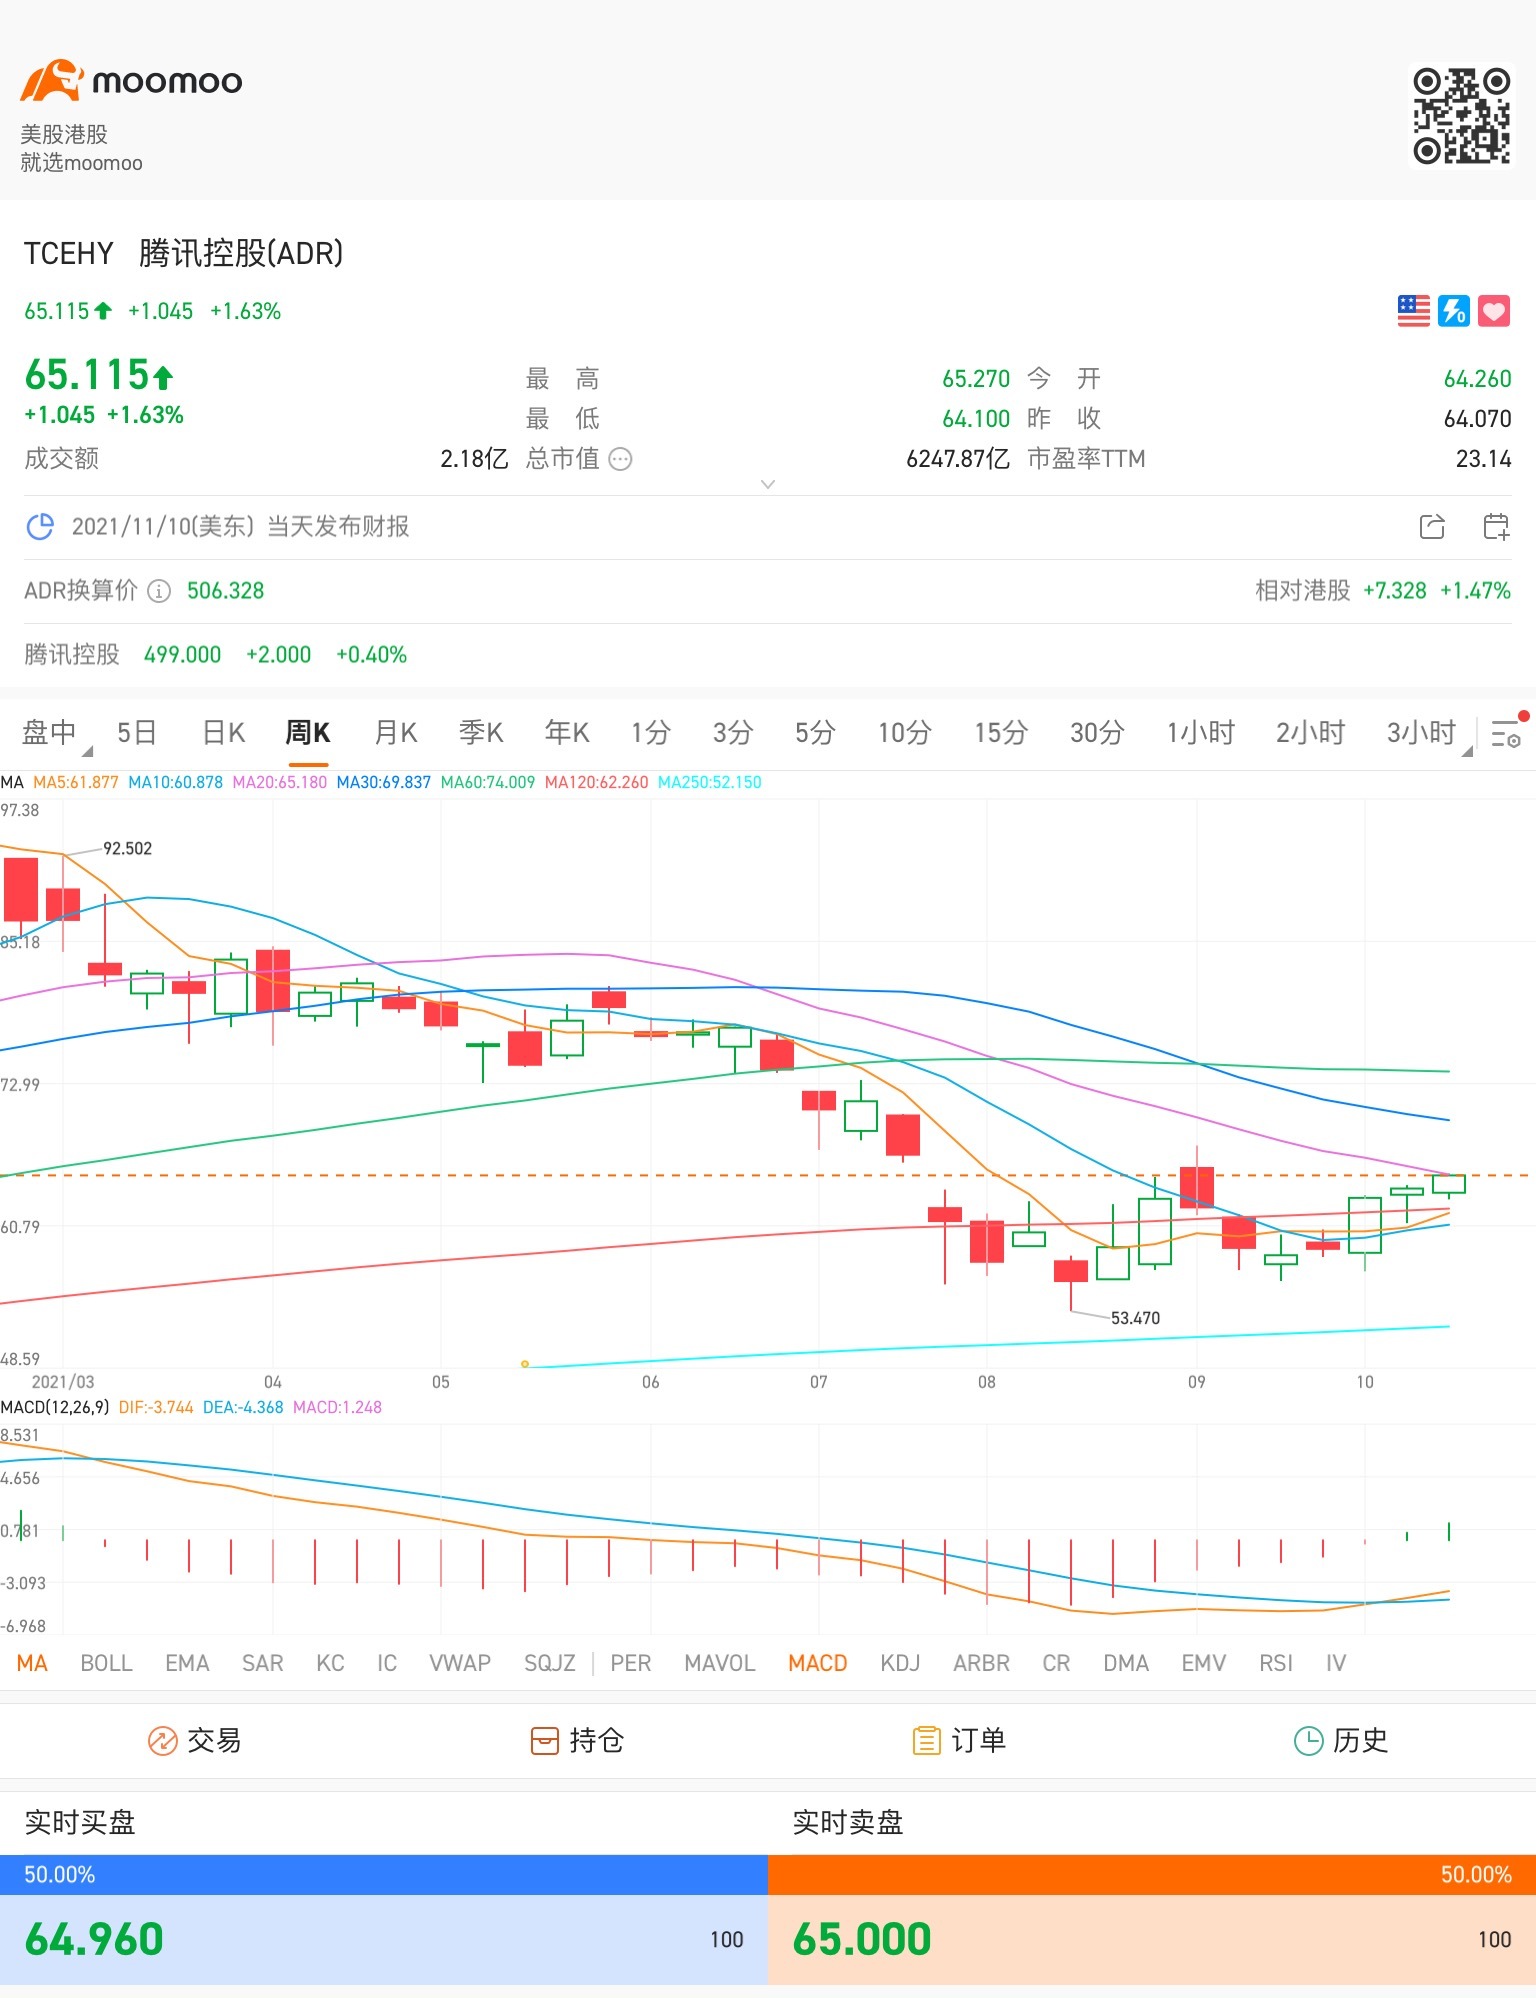Tap the ask price 65.000
The image size is (1536, 1998).
(862, 1939)
